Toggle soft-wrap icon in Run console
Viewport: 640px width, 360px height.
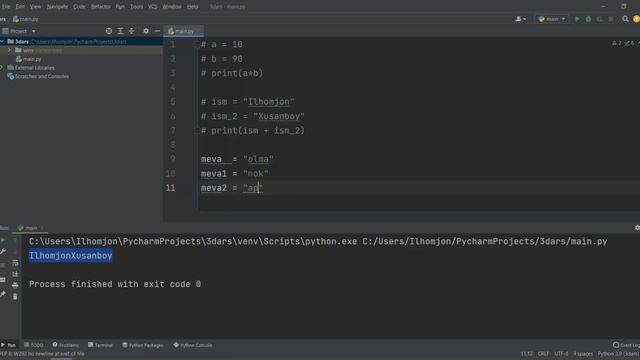(15, 263)
